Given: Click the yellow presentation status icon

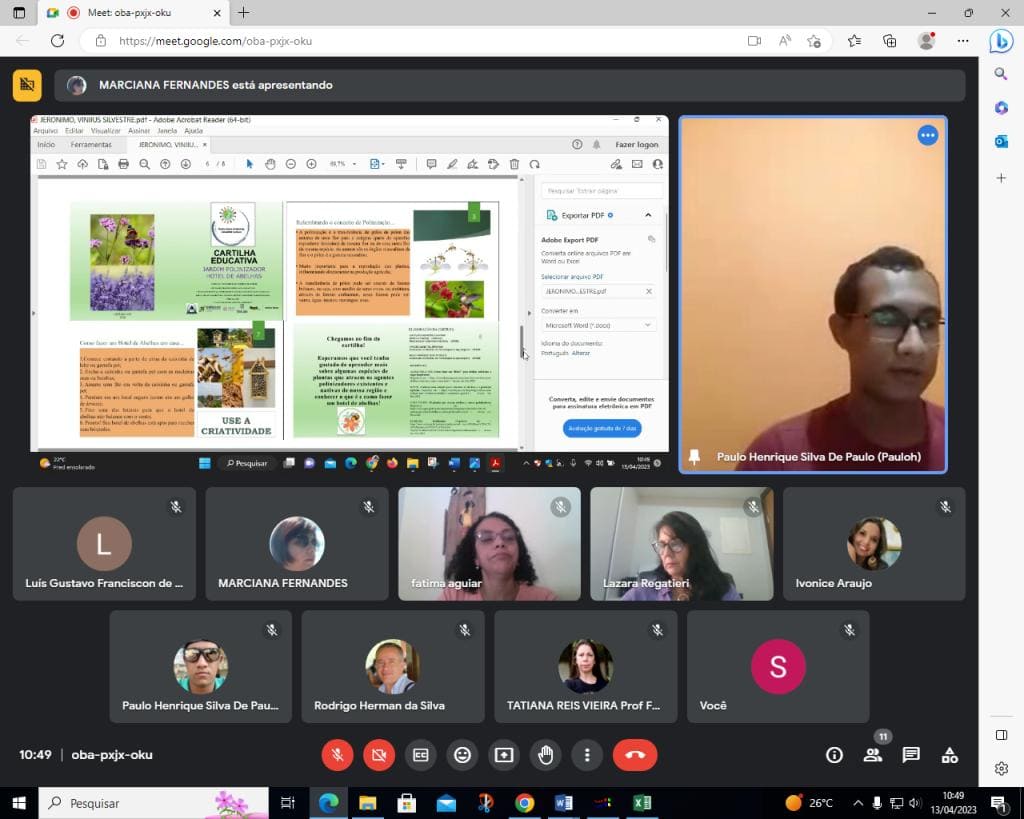Looking at the screenshot, I should click(27, 85).
